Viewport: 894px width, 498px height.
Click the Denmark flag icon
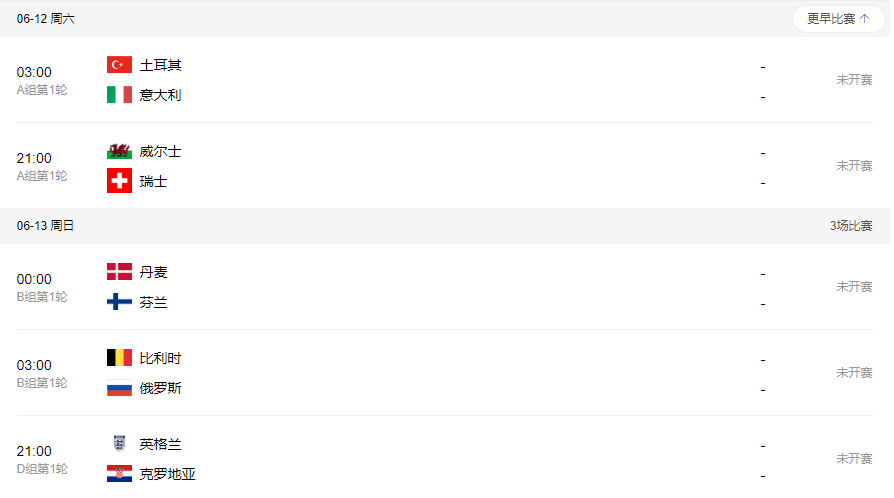point(119,272)
